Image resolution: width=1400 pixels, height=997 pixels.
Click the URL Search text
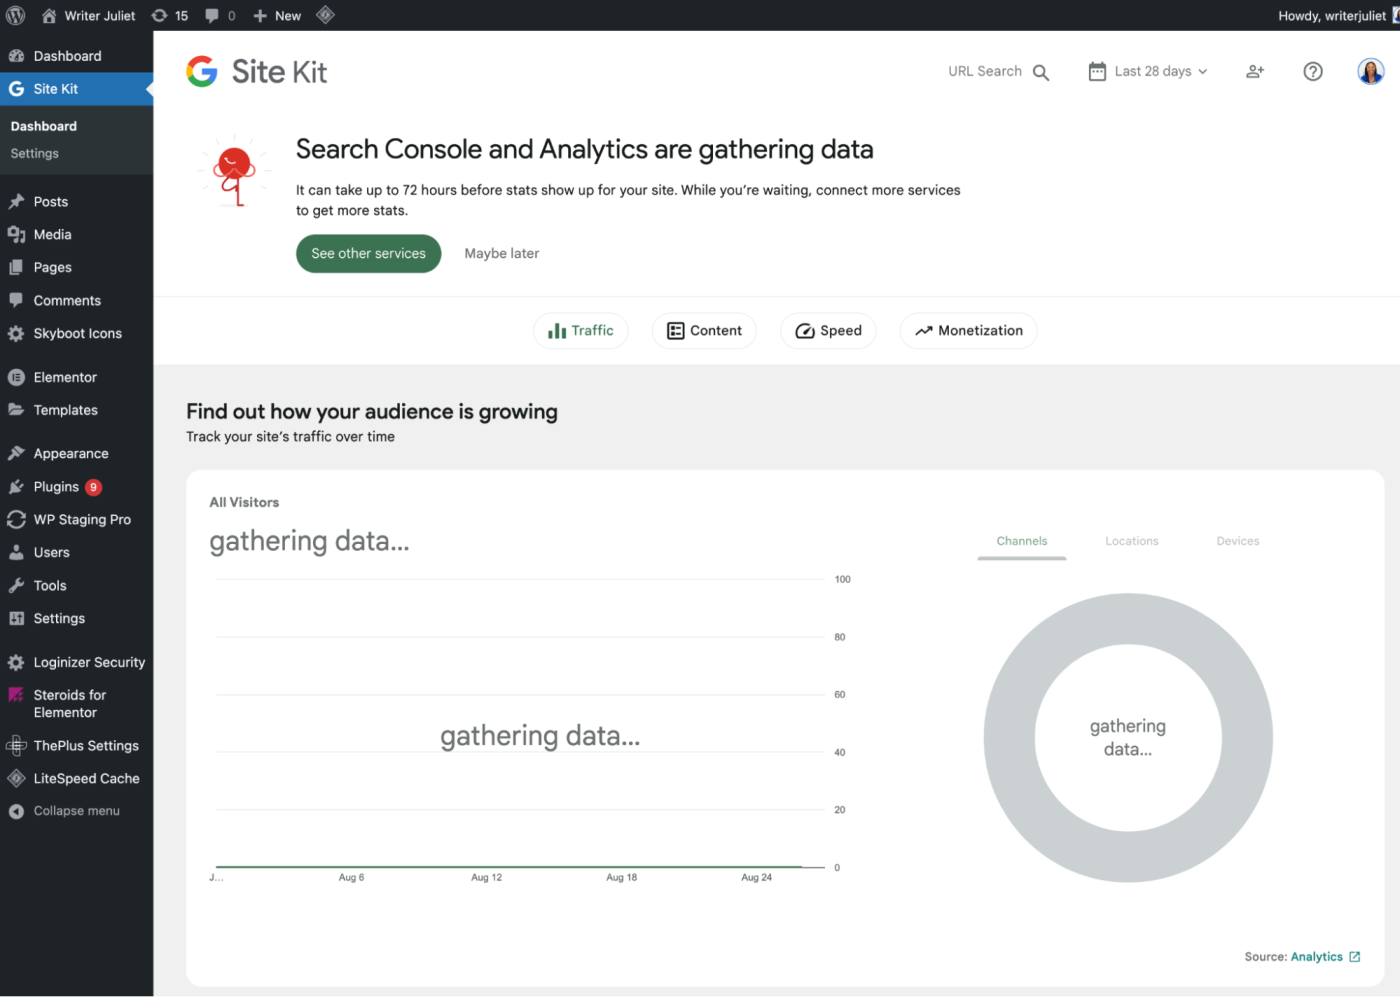click(x=985, y=71)
